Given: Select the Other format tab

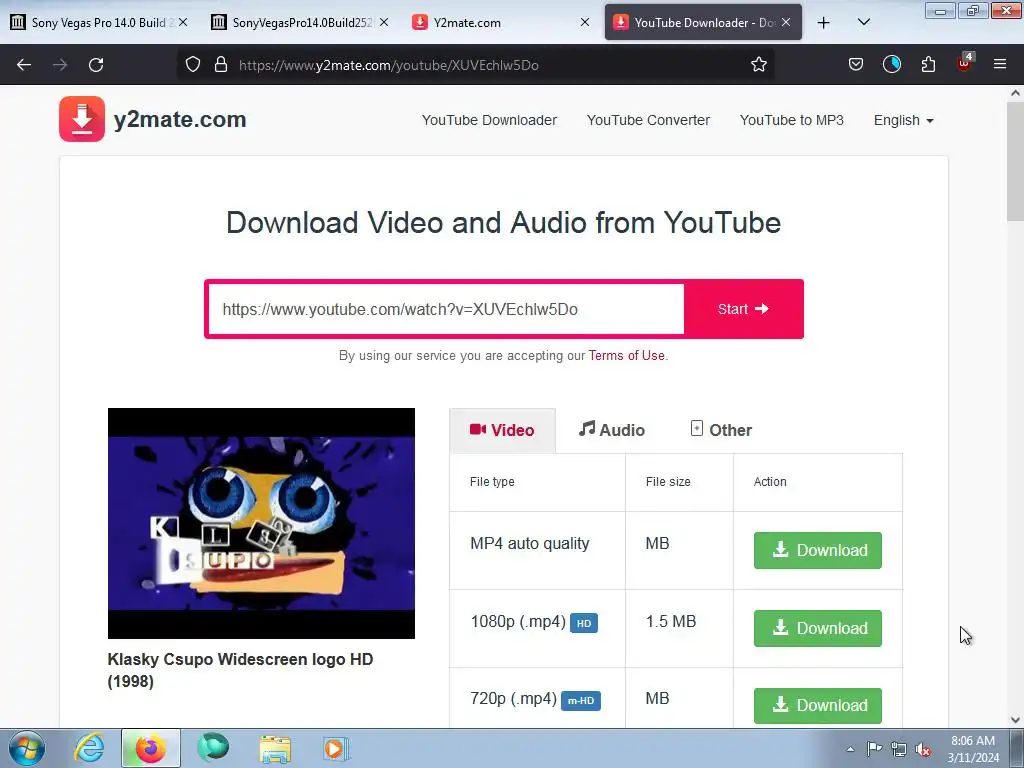Looking at the screenshot, I should click(x=721, y=430).
